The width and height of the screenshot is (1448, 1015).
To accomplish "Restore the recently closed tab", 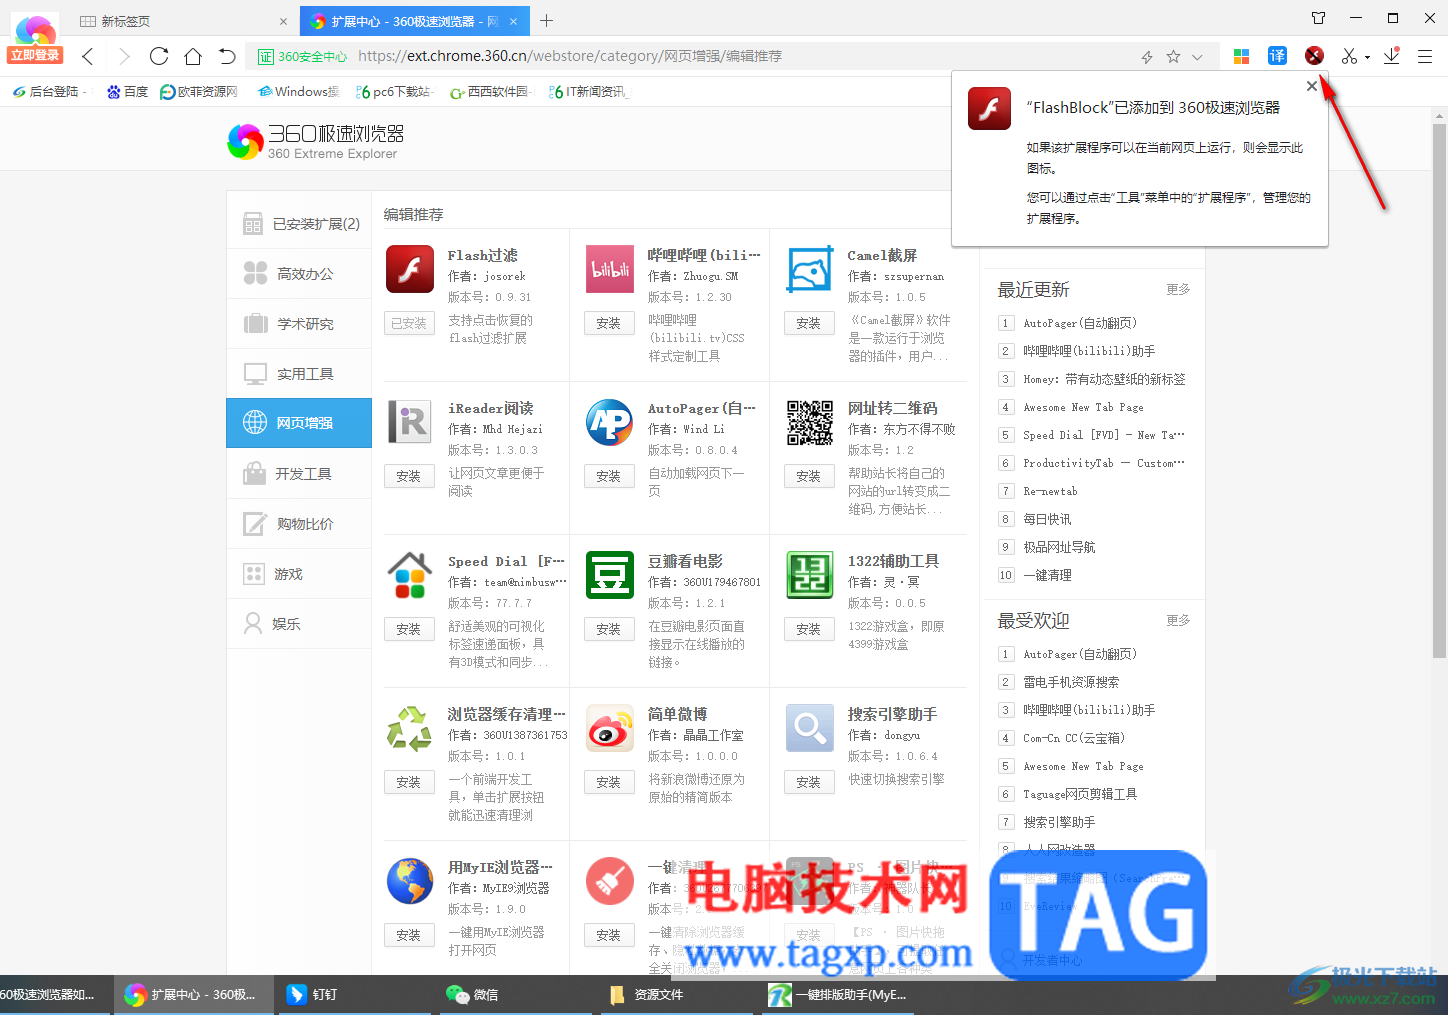I will point(227,56).
